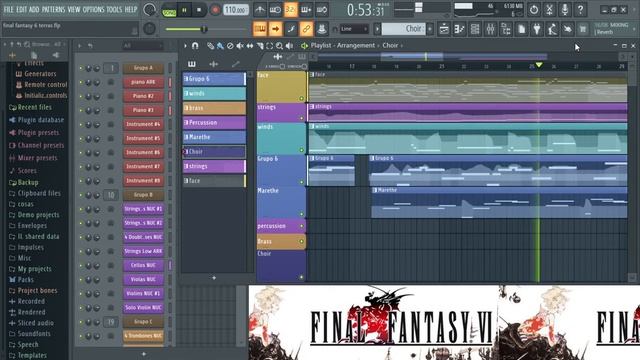Show the audio clips tab in picker
Screen dimensions: 640x360
coord(213,64)
